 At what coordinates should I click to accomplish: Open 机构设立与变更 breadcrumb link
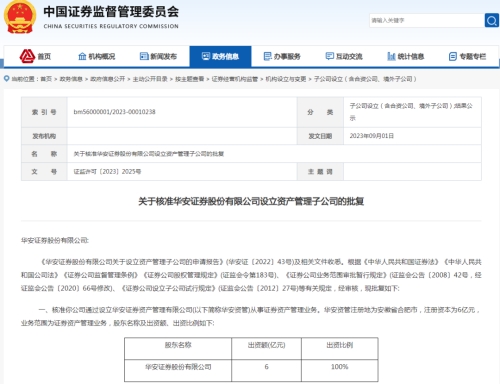pos(286,79)
